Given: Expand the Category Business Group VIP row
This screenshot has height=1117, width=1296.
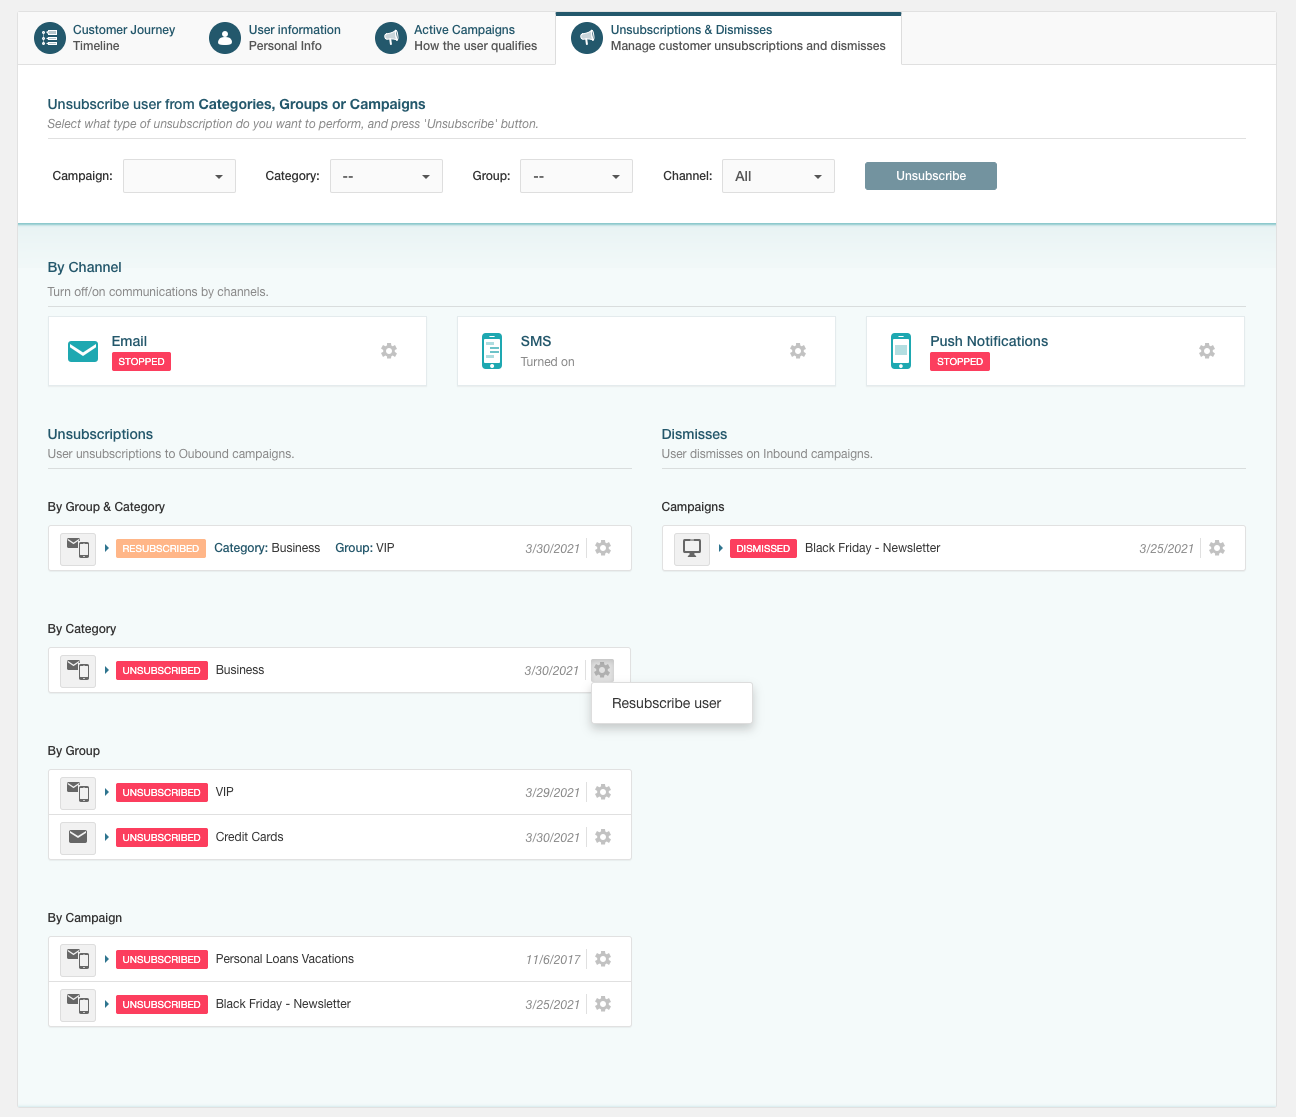Looking at the screenshot, I should (x=107, y=548).
